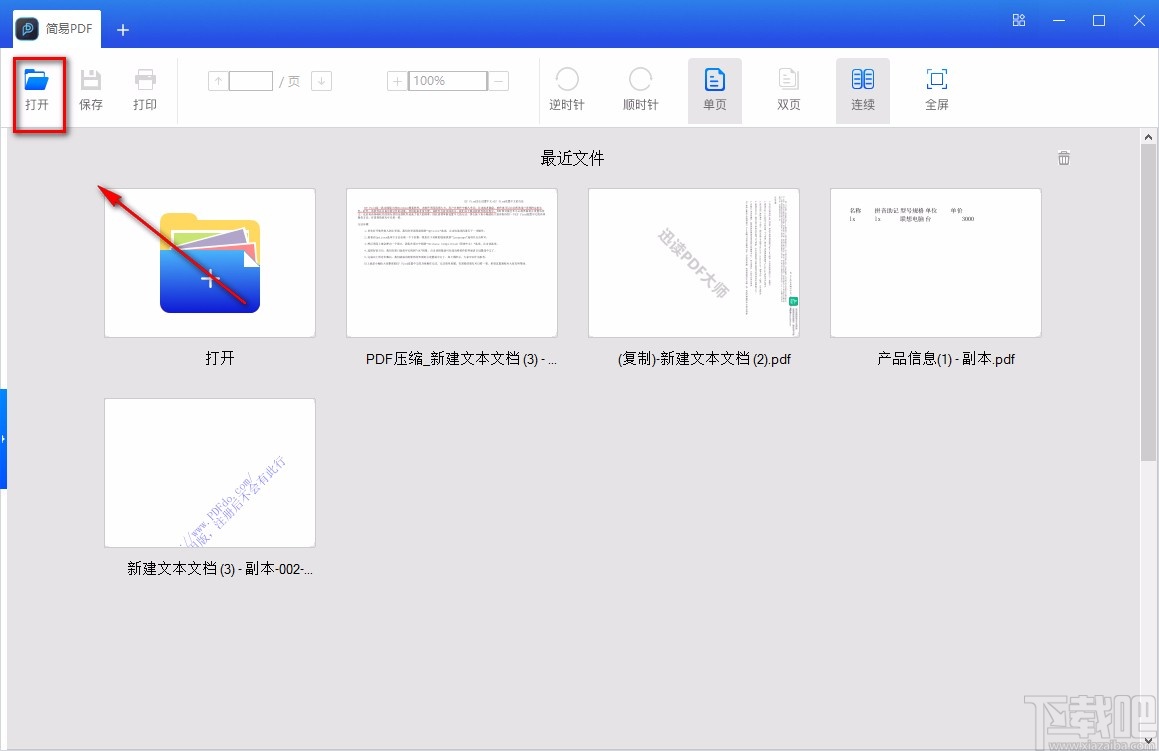The width and height of the screenshot is (1159, 751).
Task: Select the 简易PDF tab
Action: 56,28
